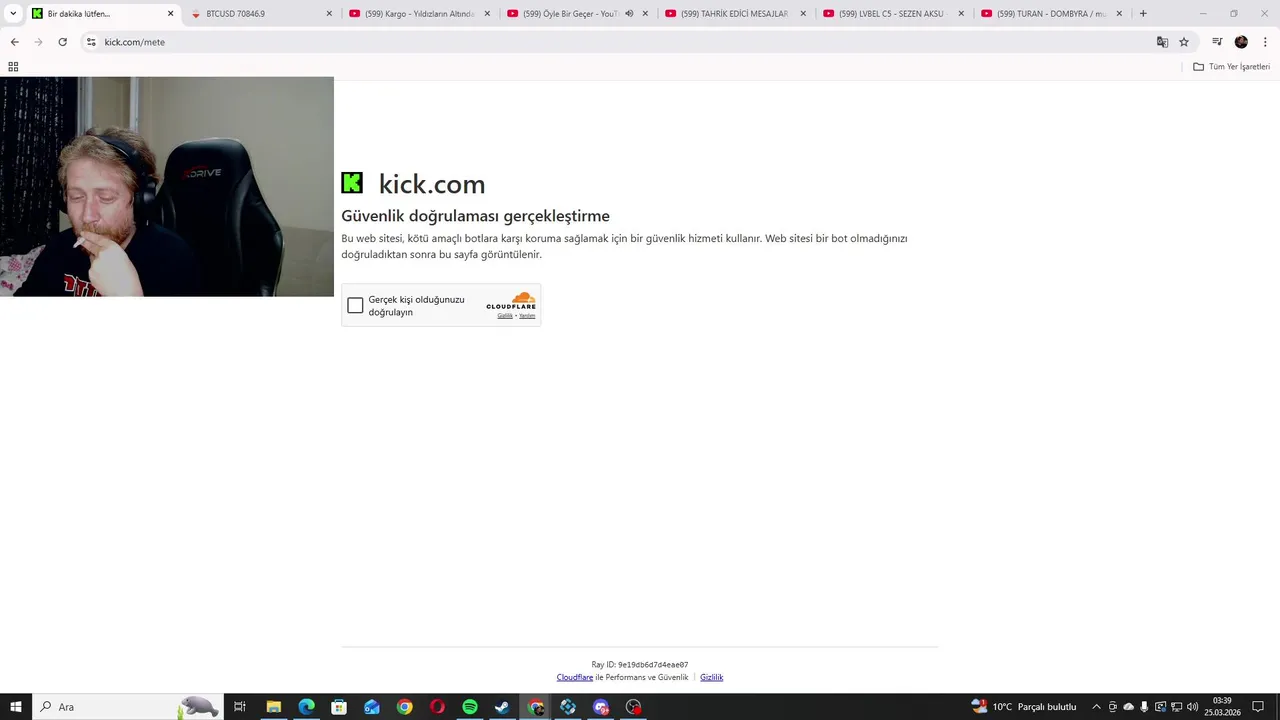Switch to the 'Kargo - Yıldızların Altında' tab

point(420,14)
